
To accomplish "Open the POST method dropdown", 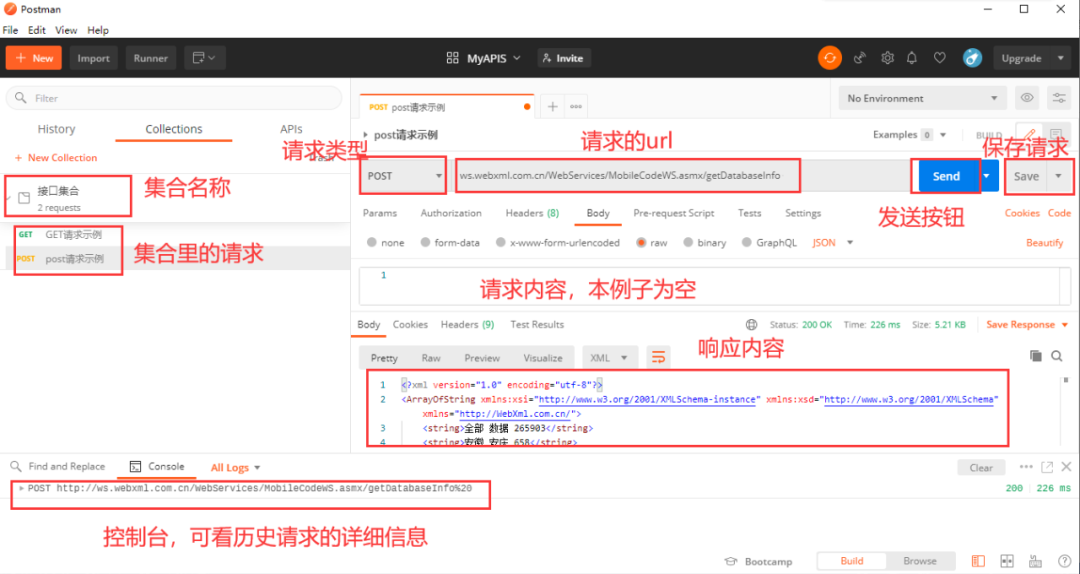I will (x=404, y=176).
